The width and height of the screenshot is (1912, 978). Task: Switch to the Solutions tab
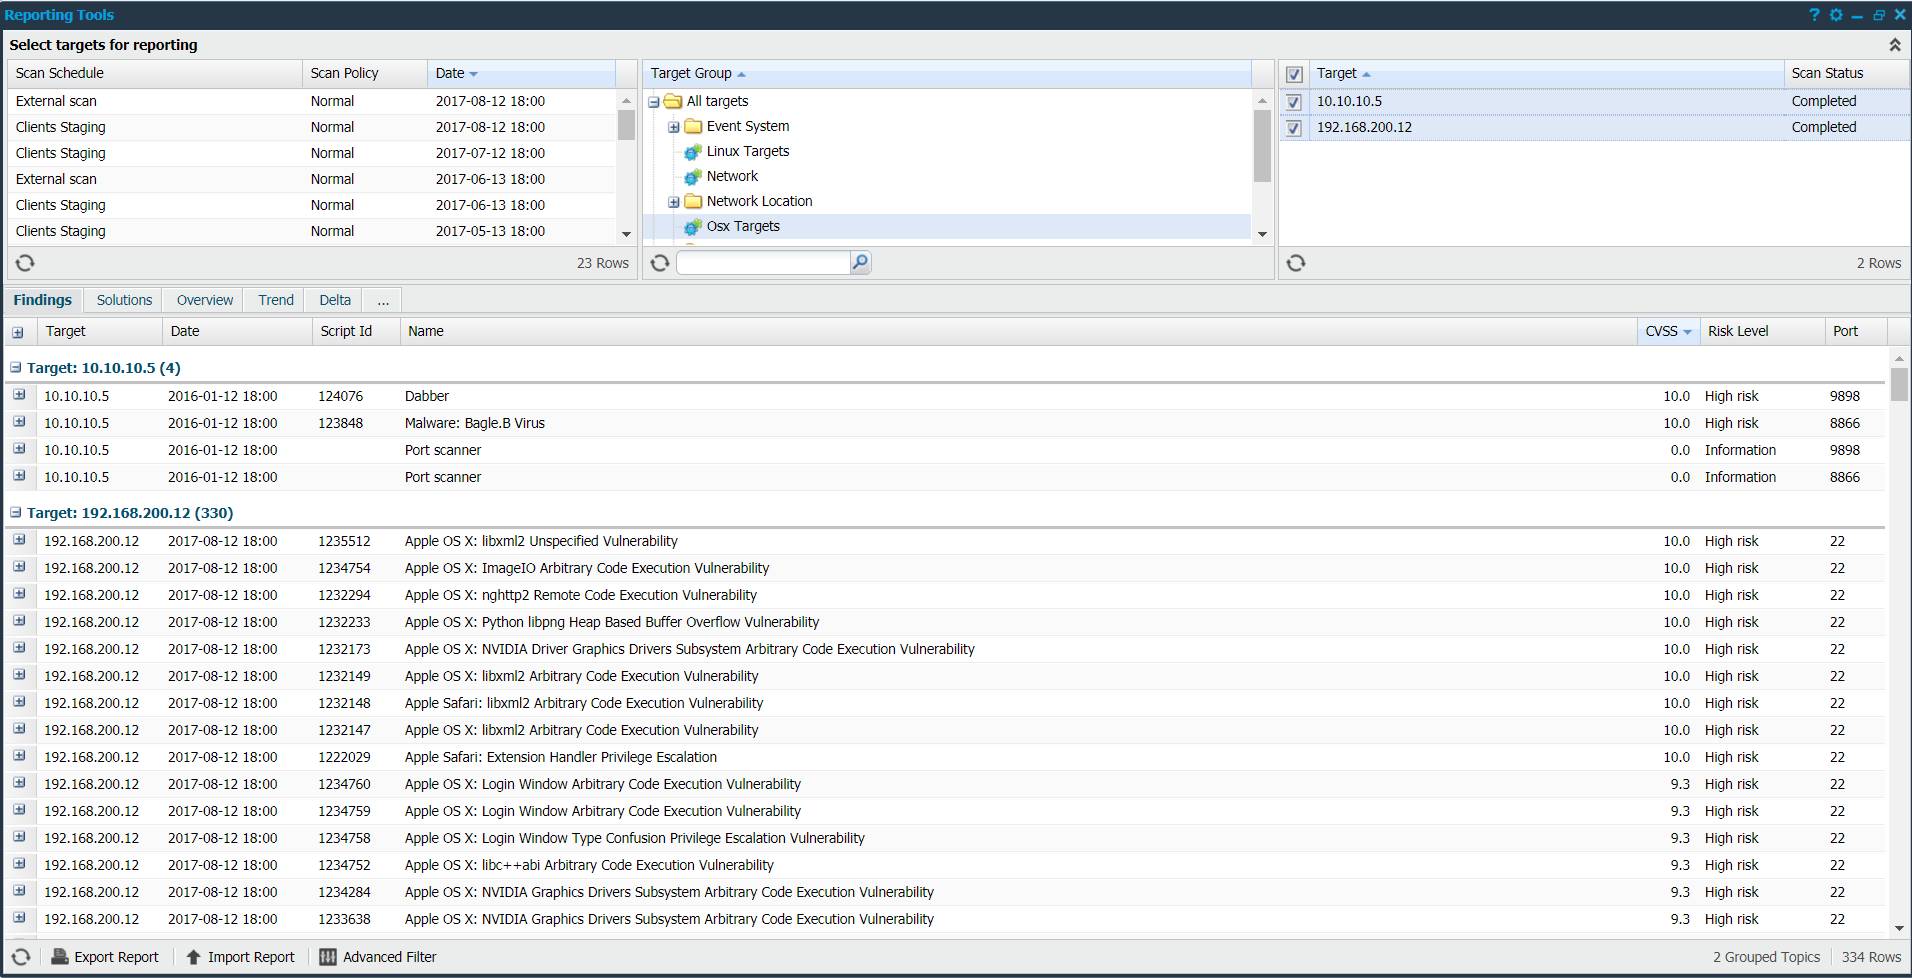123,300
